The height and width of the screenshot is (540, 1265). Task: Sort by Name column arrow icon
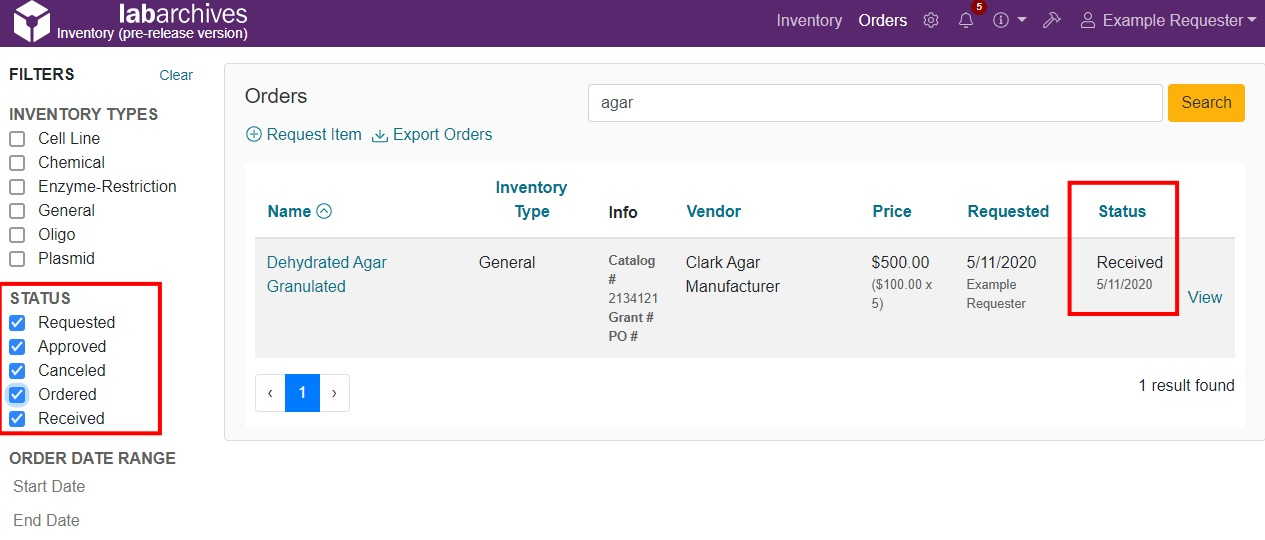click(x=324, y=211)
